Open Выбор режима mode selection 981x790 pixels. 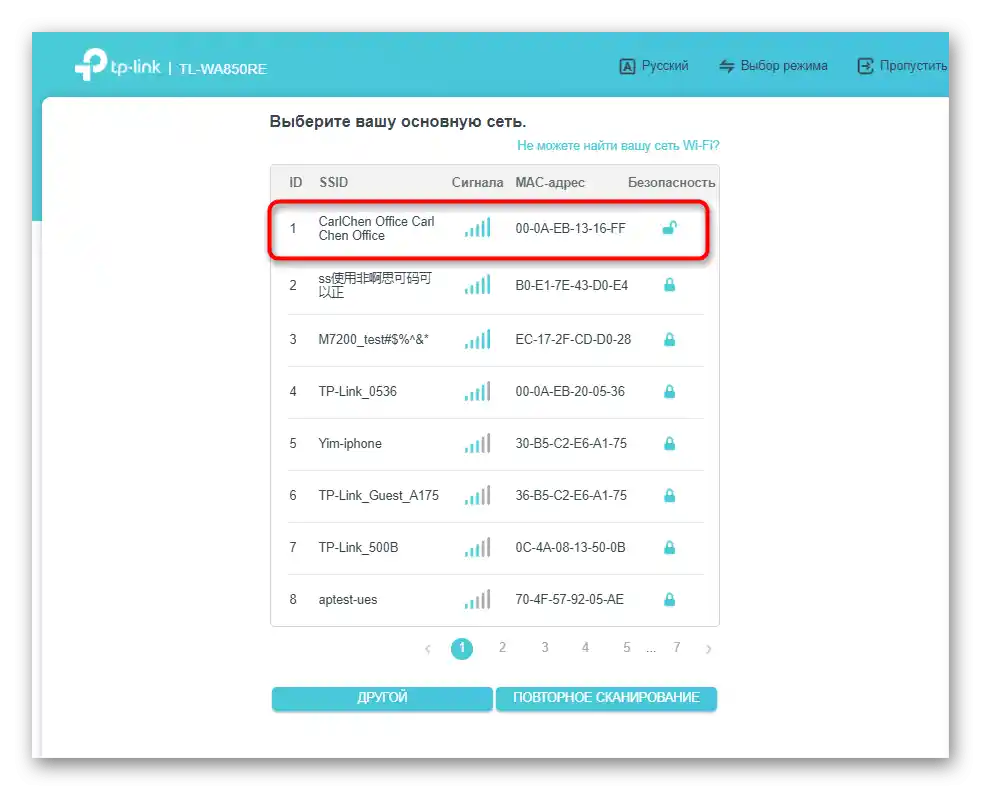pyautogui.click(x=773, y=66)
